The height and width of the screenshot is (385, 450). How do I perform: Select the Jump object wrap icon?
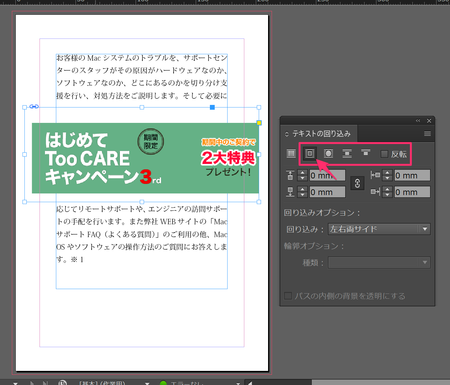tap(347, 153)
